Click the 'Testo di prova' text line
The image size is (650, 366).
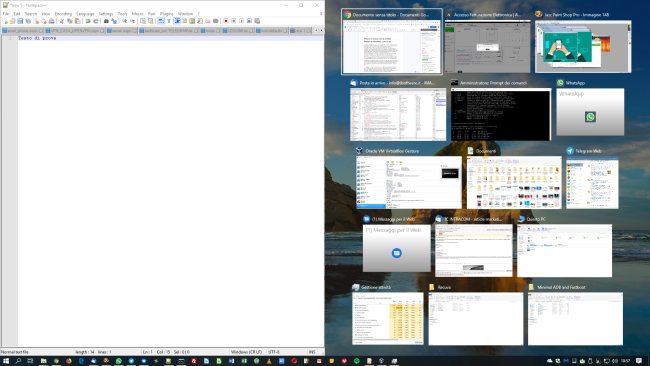click(x=37, y=38)
